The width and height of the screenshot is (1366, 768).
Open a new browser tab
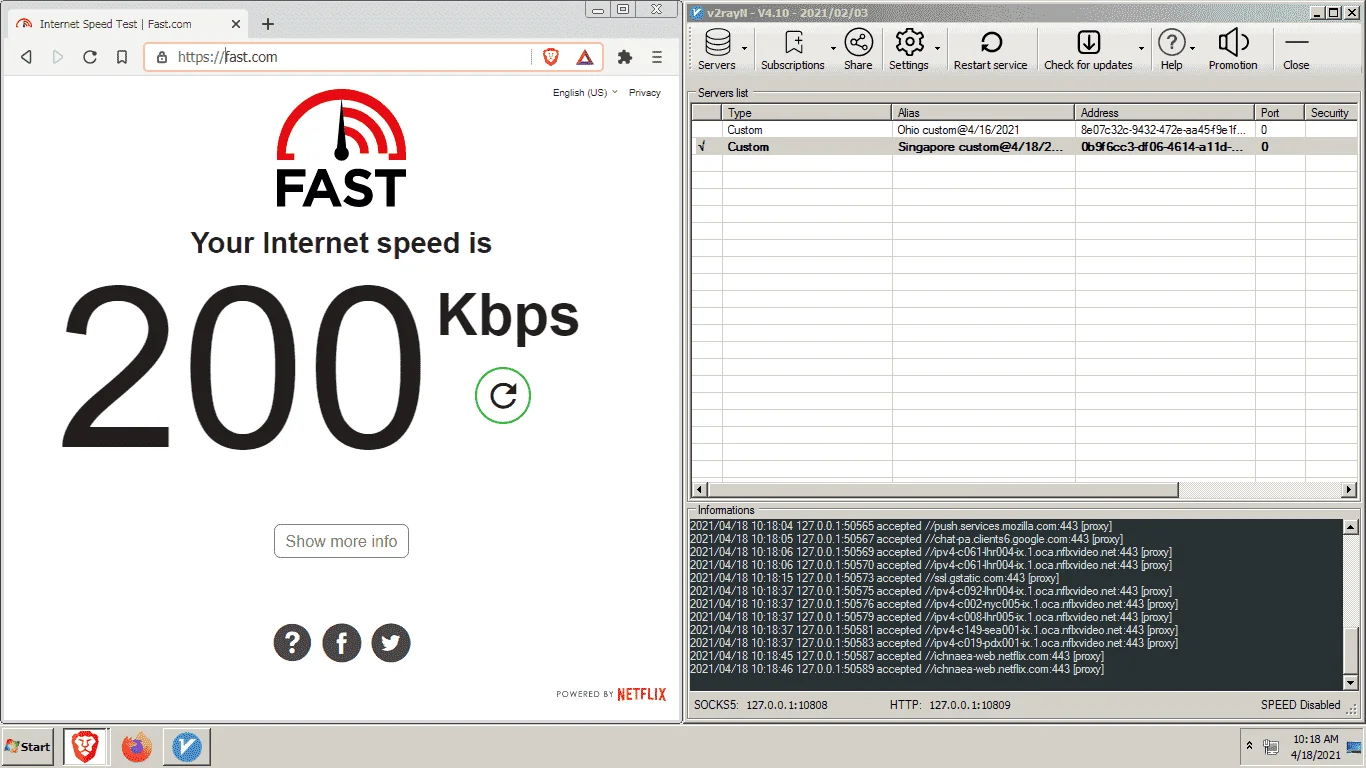pos(268,24)
